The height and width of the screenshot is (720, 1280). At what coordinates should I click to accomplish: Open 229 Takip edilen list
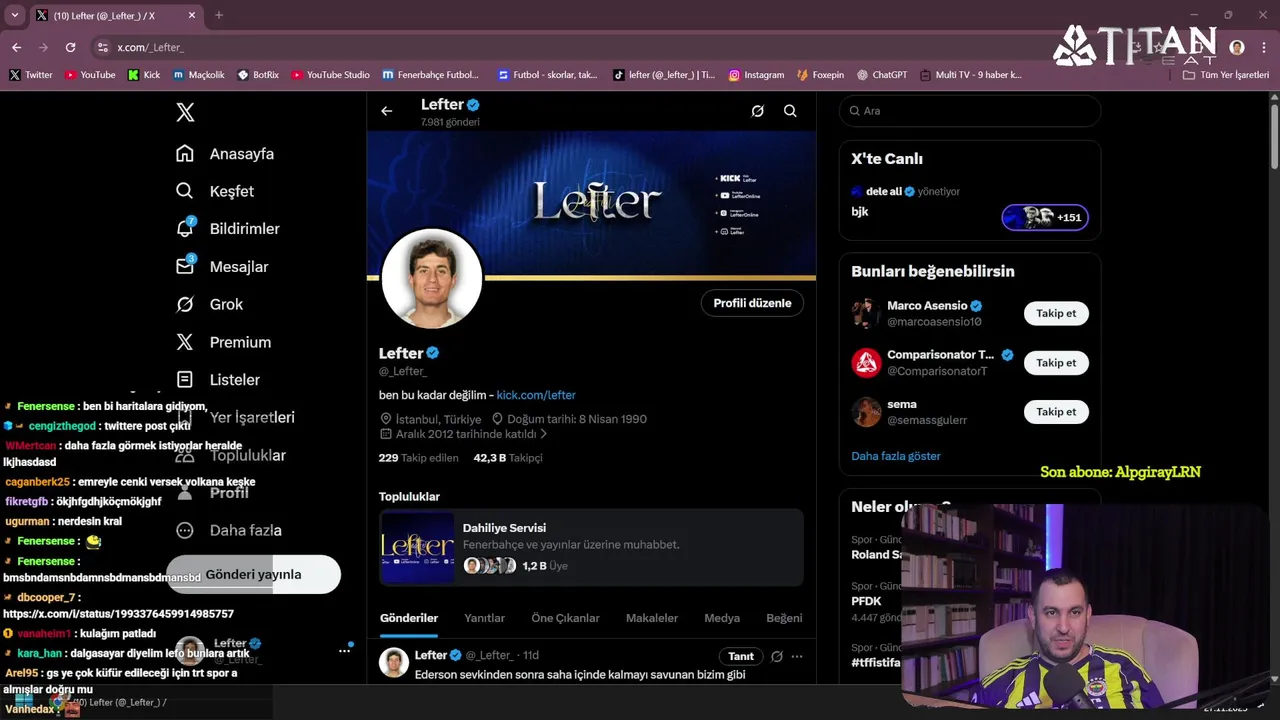pyautogui.click(x=418, y=458)
